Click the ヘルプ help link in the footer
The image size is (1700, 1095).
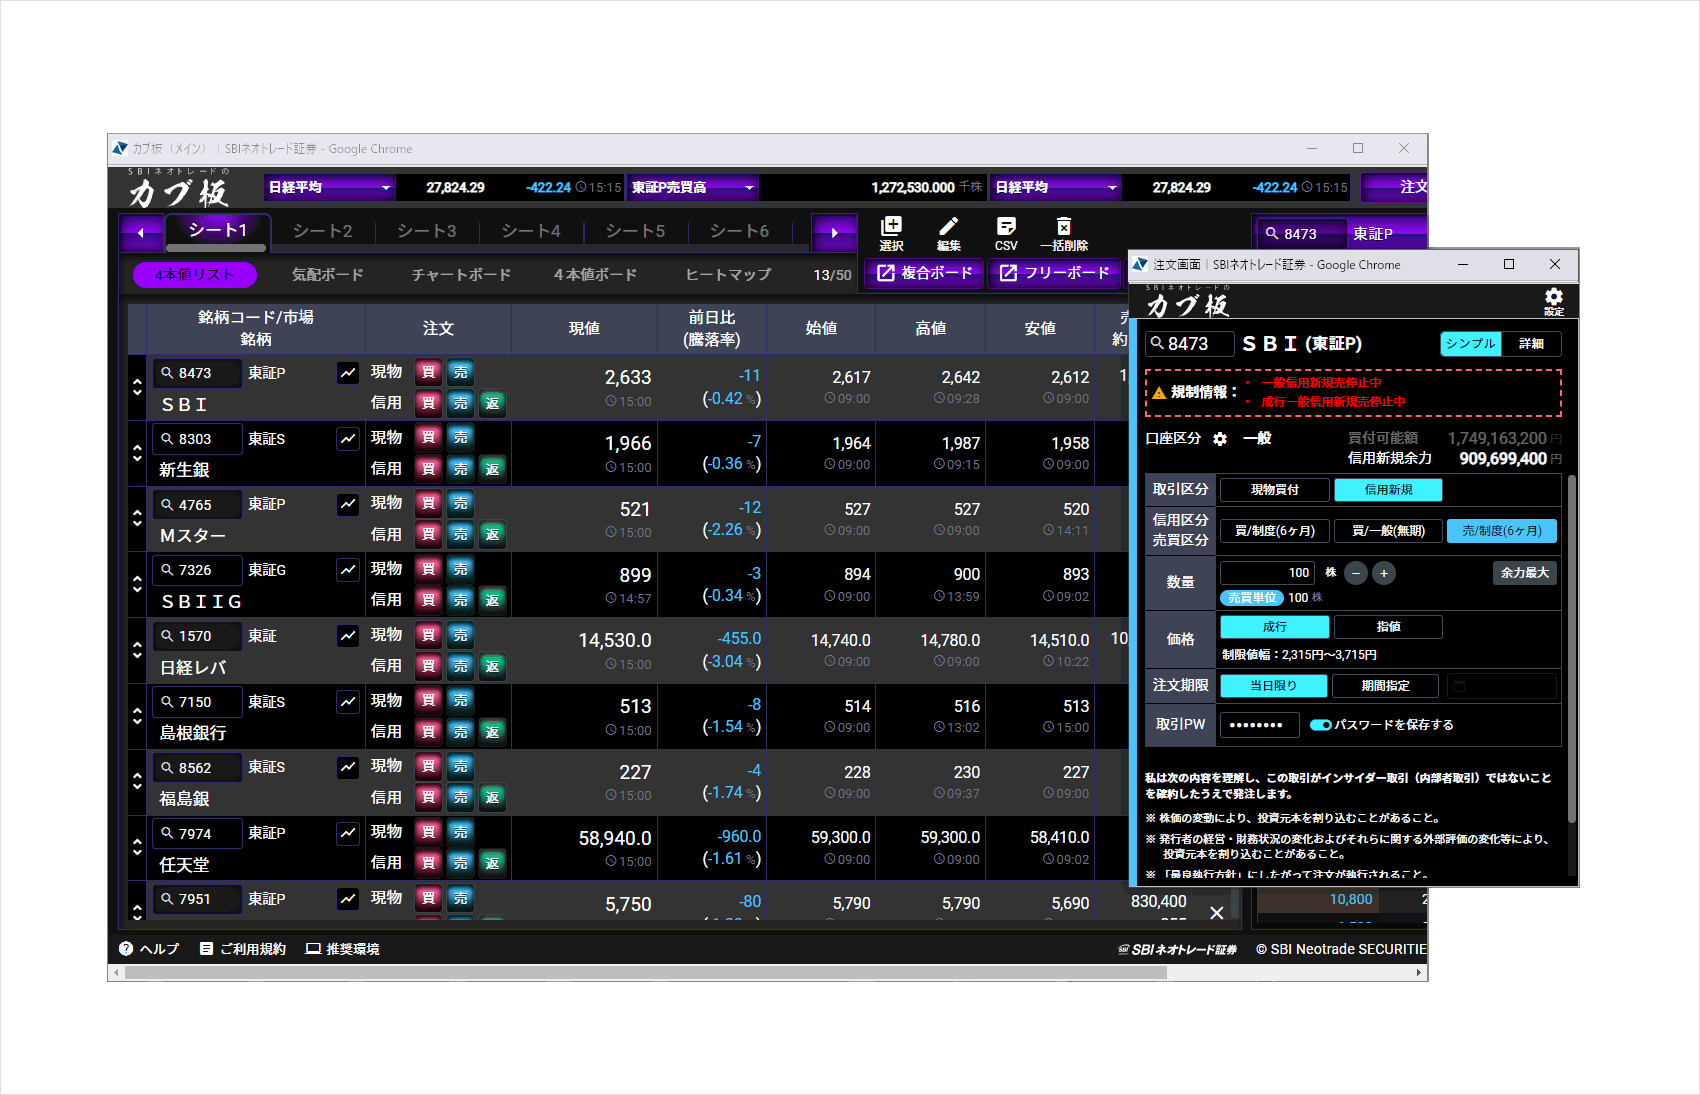point(149,949)
